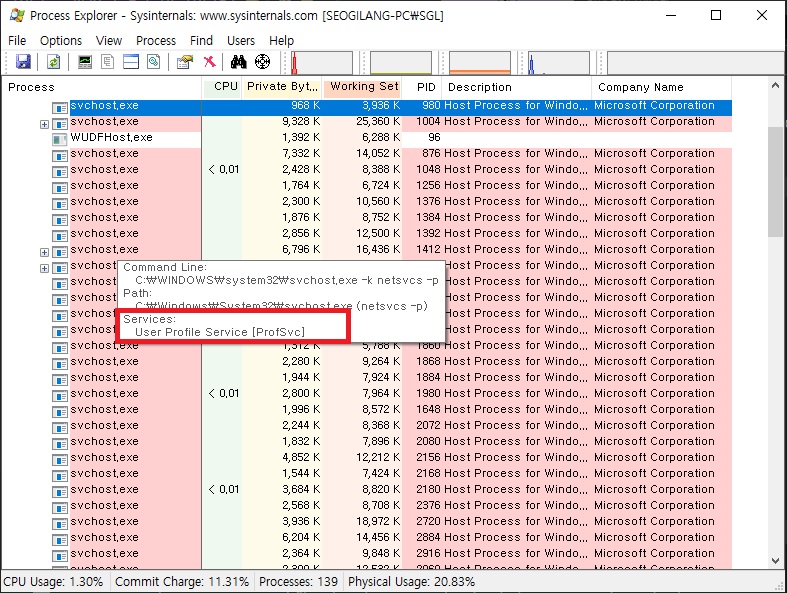Screen dimensions: 787x593
Task: Click process icon of svchost.exe PID 2072
Action: click(x=60, y=428)
